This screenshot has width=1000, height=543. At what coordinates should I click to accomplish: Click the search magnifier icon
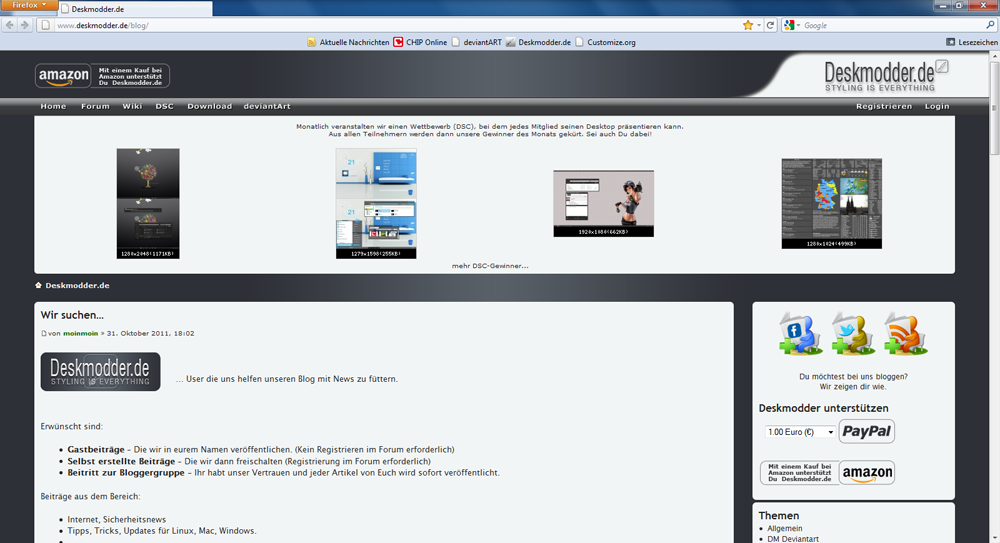pos(990,25)
